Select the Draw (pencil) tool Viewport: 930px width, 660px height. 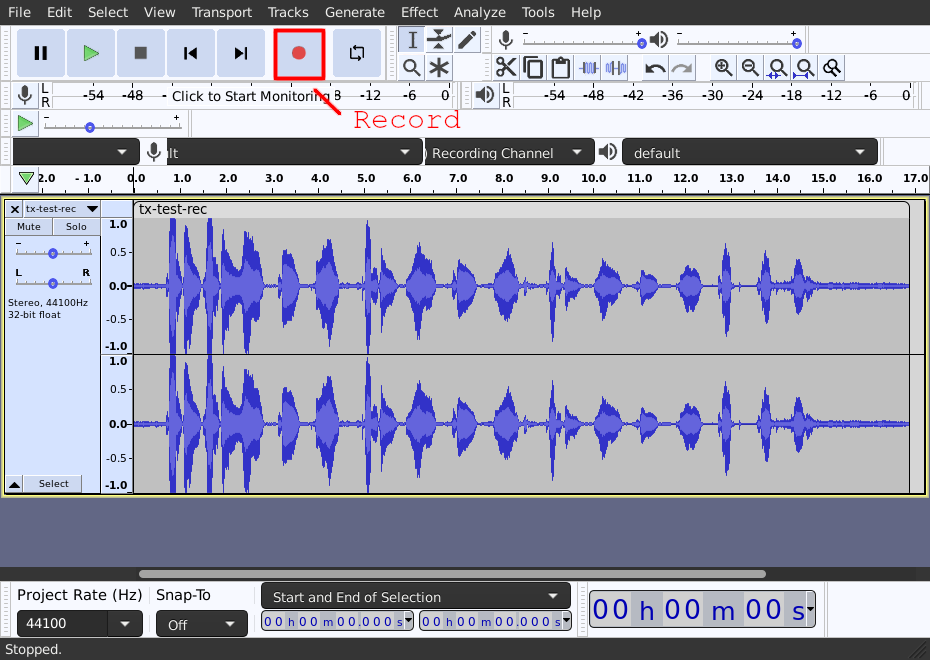[467, 40]
